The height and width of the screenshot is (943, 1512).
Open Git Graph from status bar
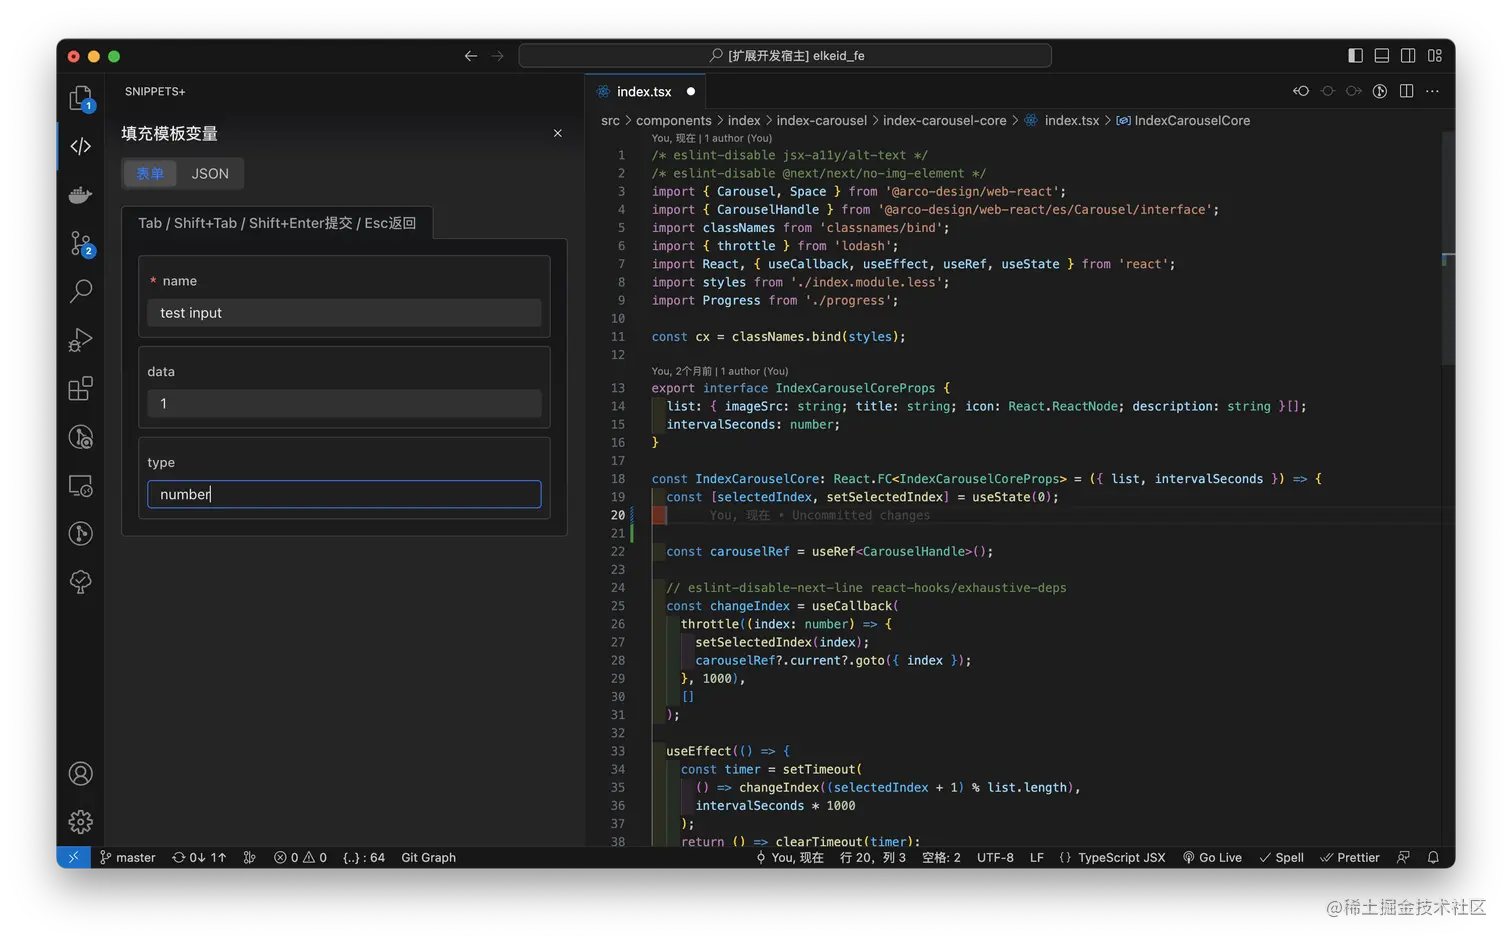(x=429, y=858)
